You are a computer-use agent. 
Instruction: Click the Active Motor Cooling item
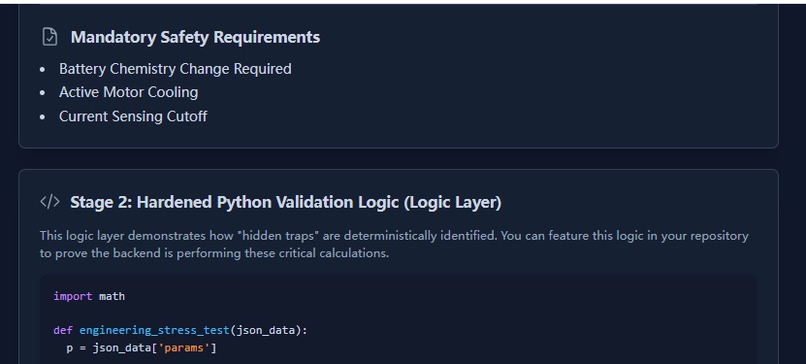(x=129, y=93)
